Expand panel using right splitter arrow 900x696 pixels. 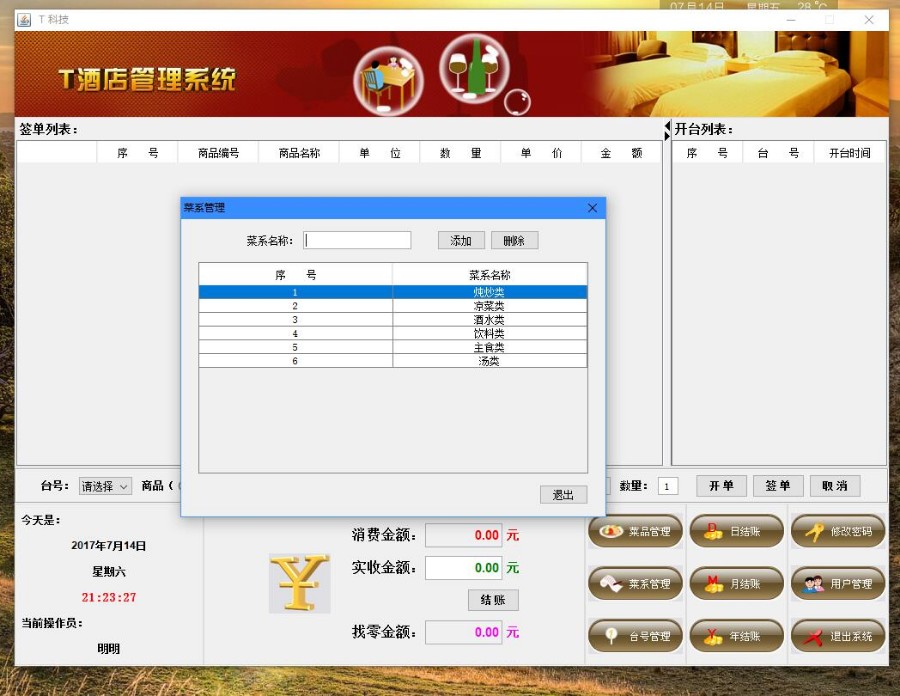click(667, 136)
